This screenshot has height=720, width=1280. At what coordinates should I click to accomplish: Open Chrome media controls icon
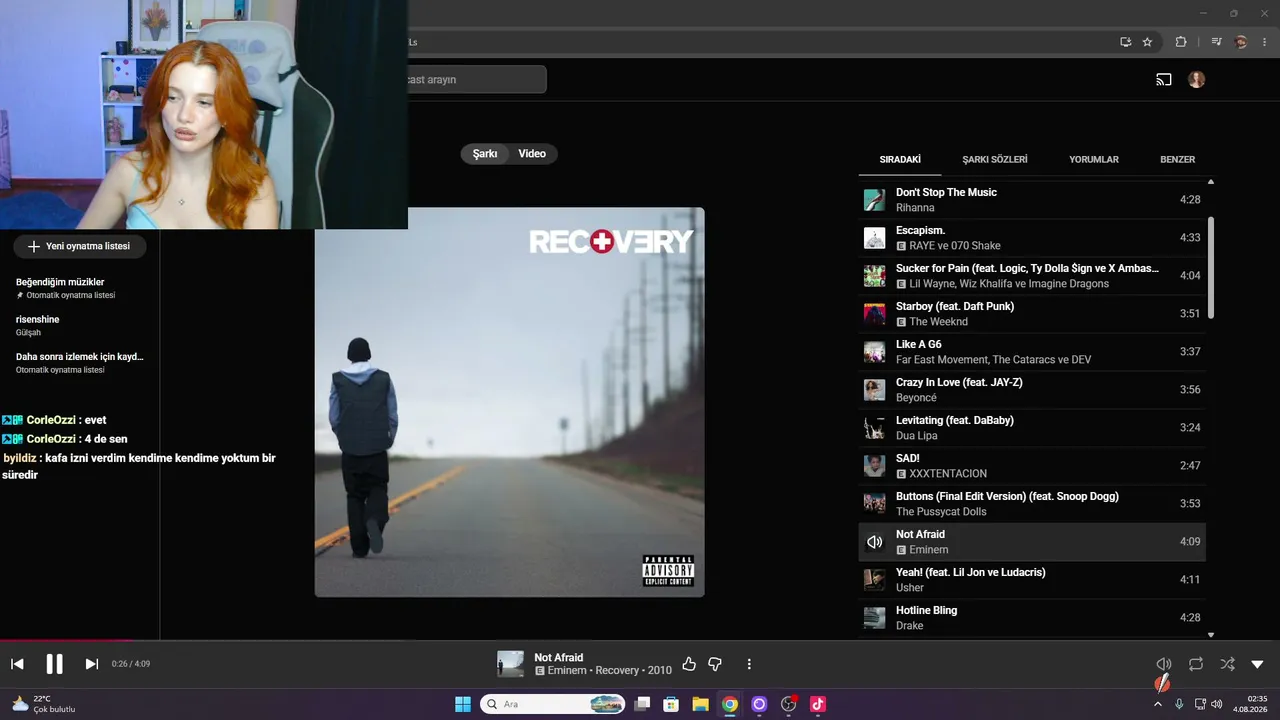(1216, 42)
